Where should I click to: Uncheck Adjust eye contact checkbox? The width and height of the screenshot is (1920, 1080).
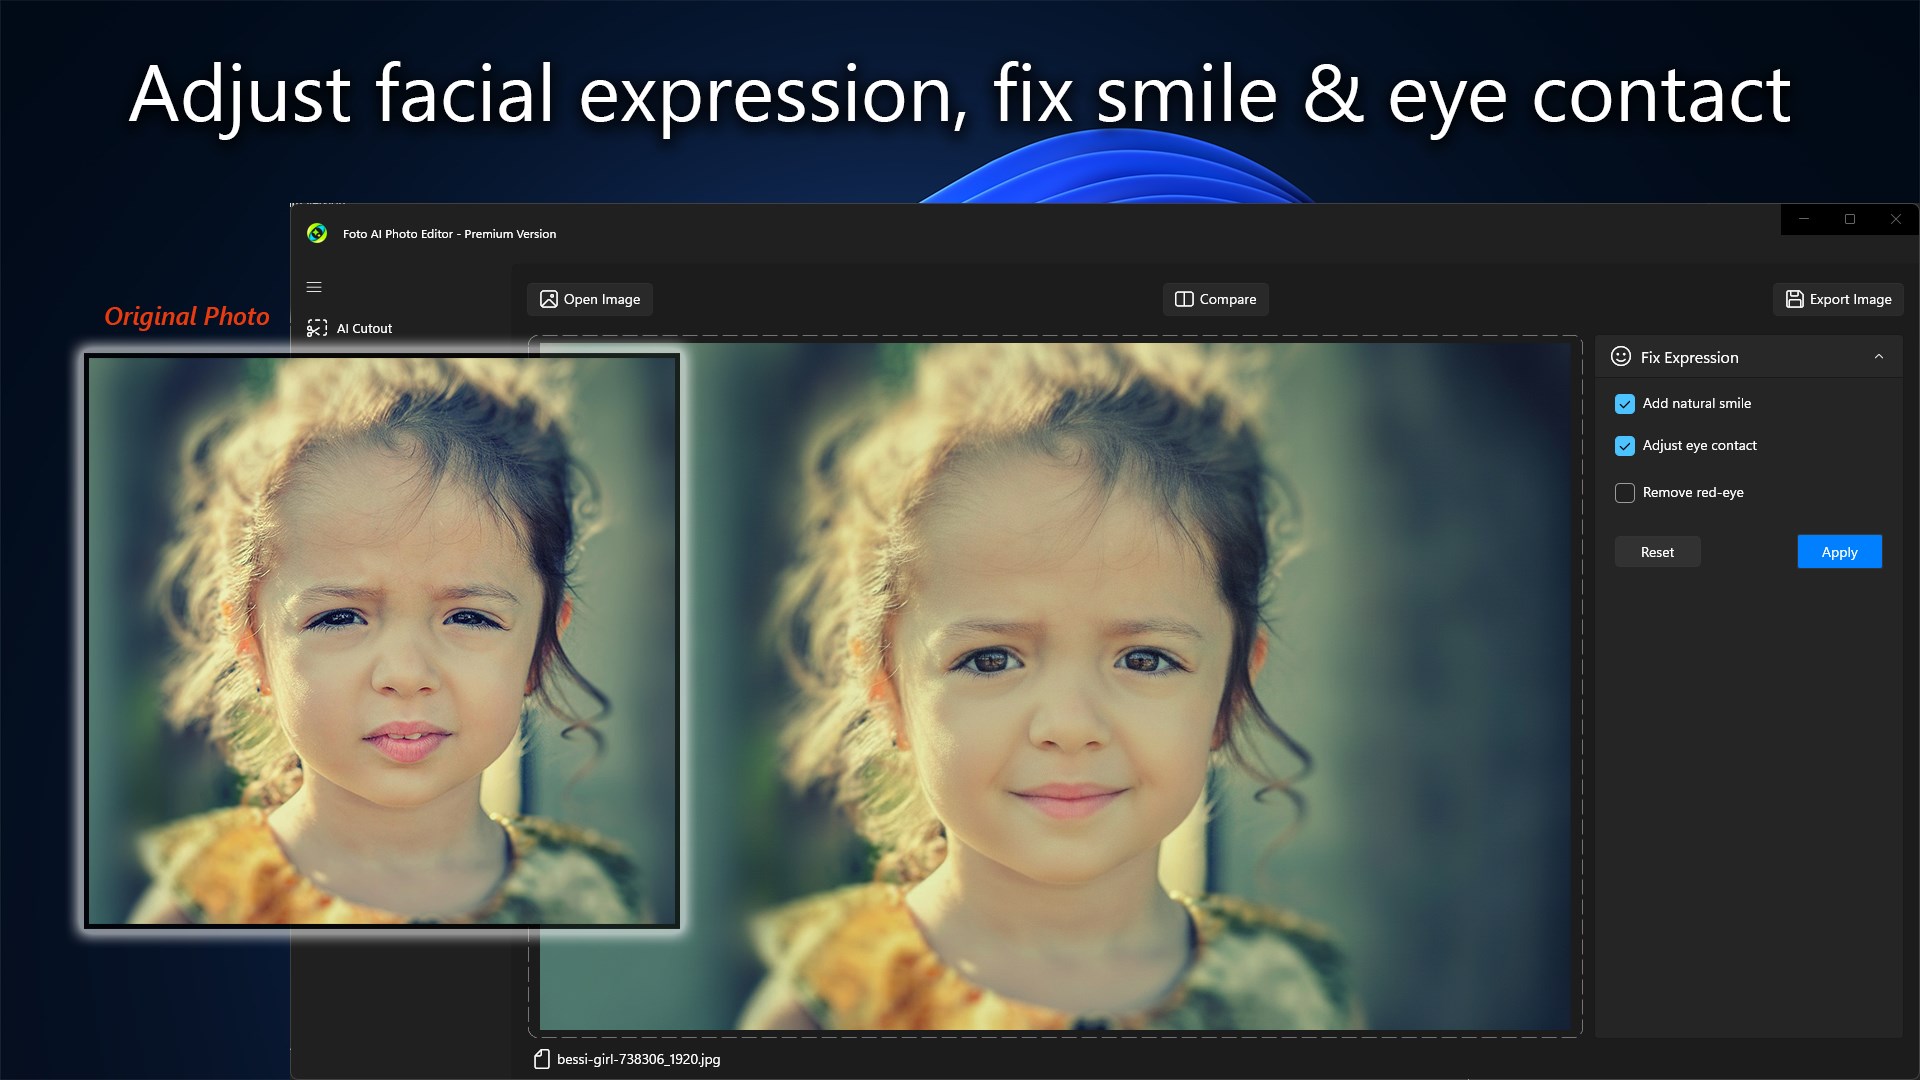1625,446
